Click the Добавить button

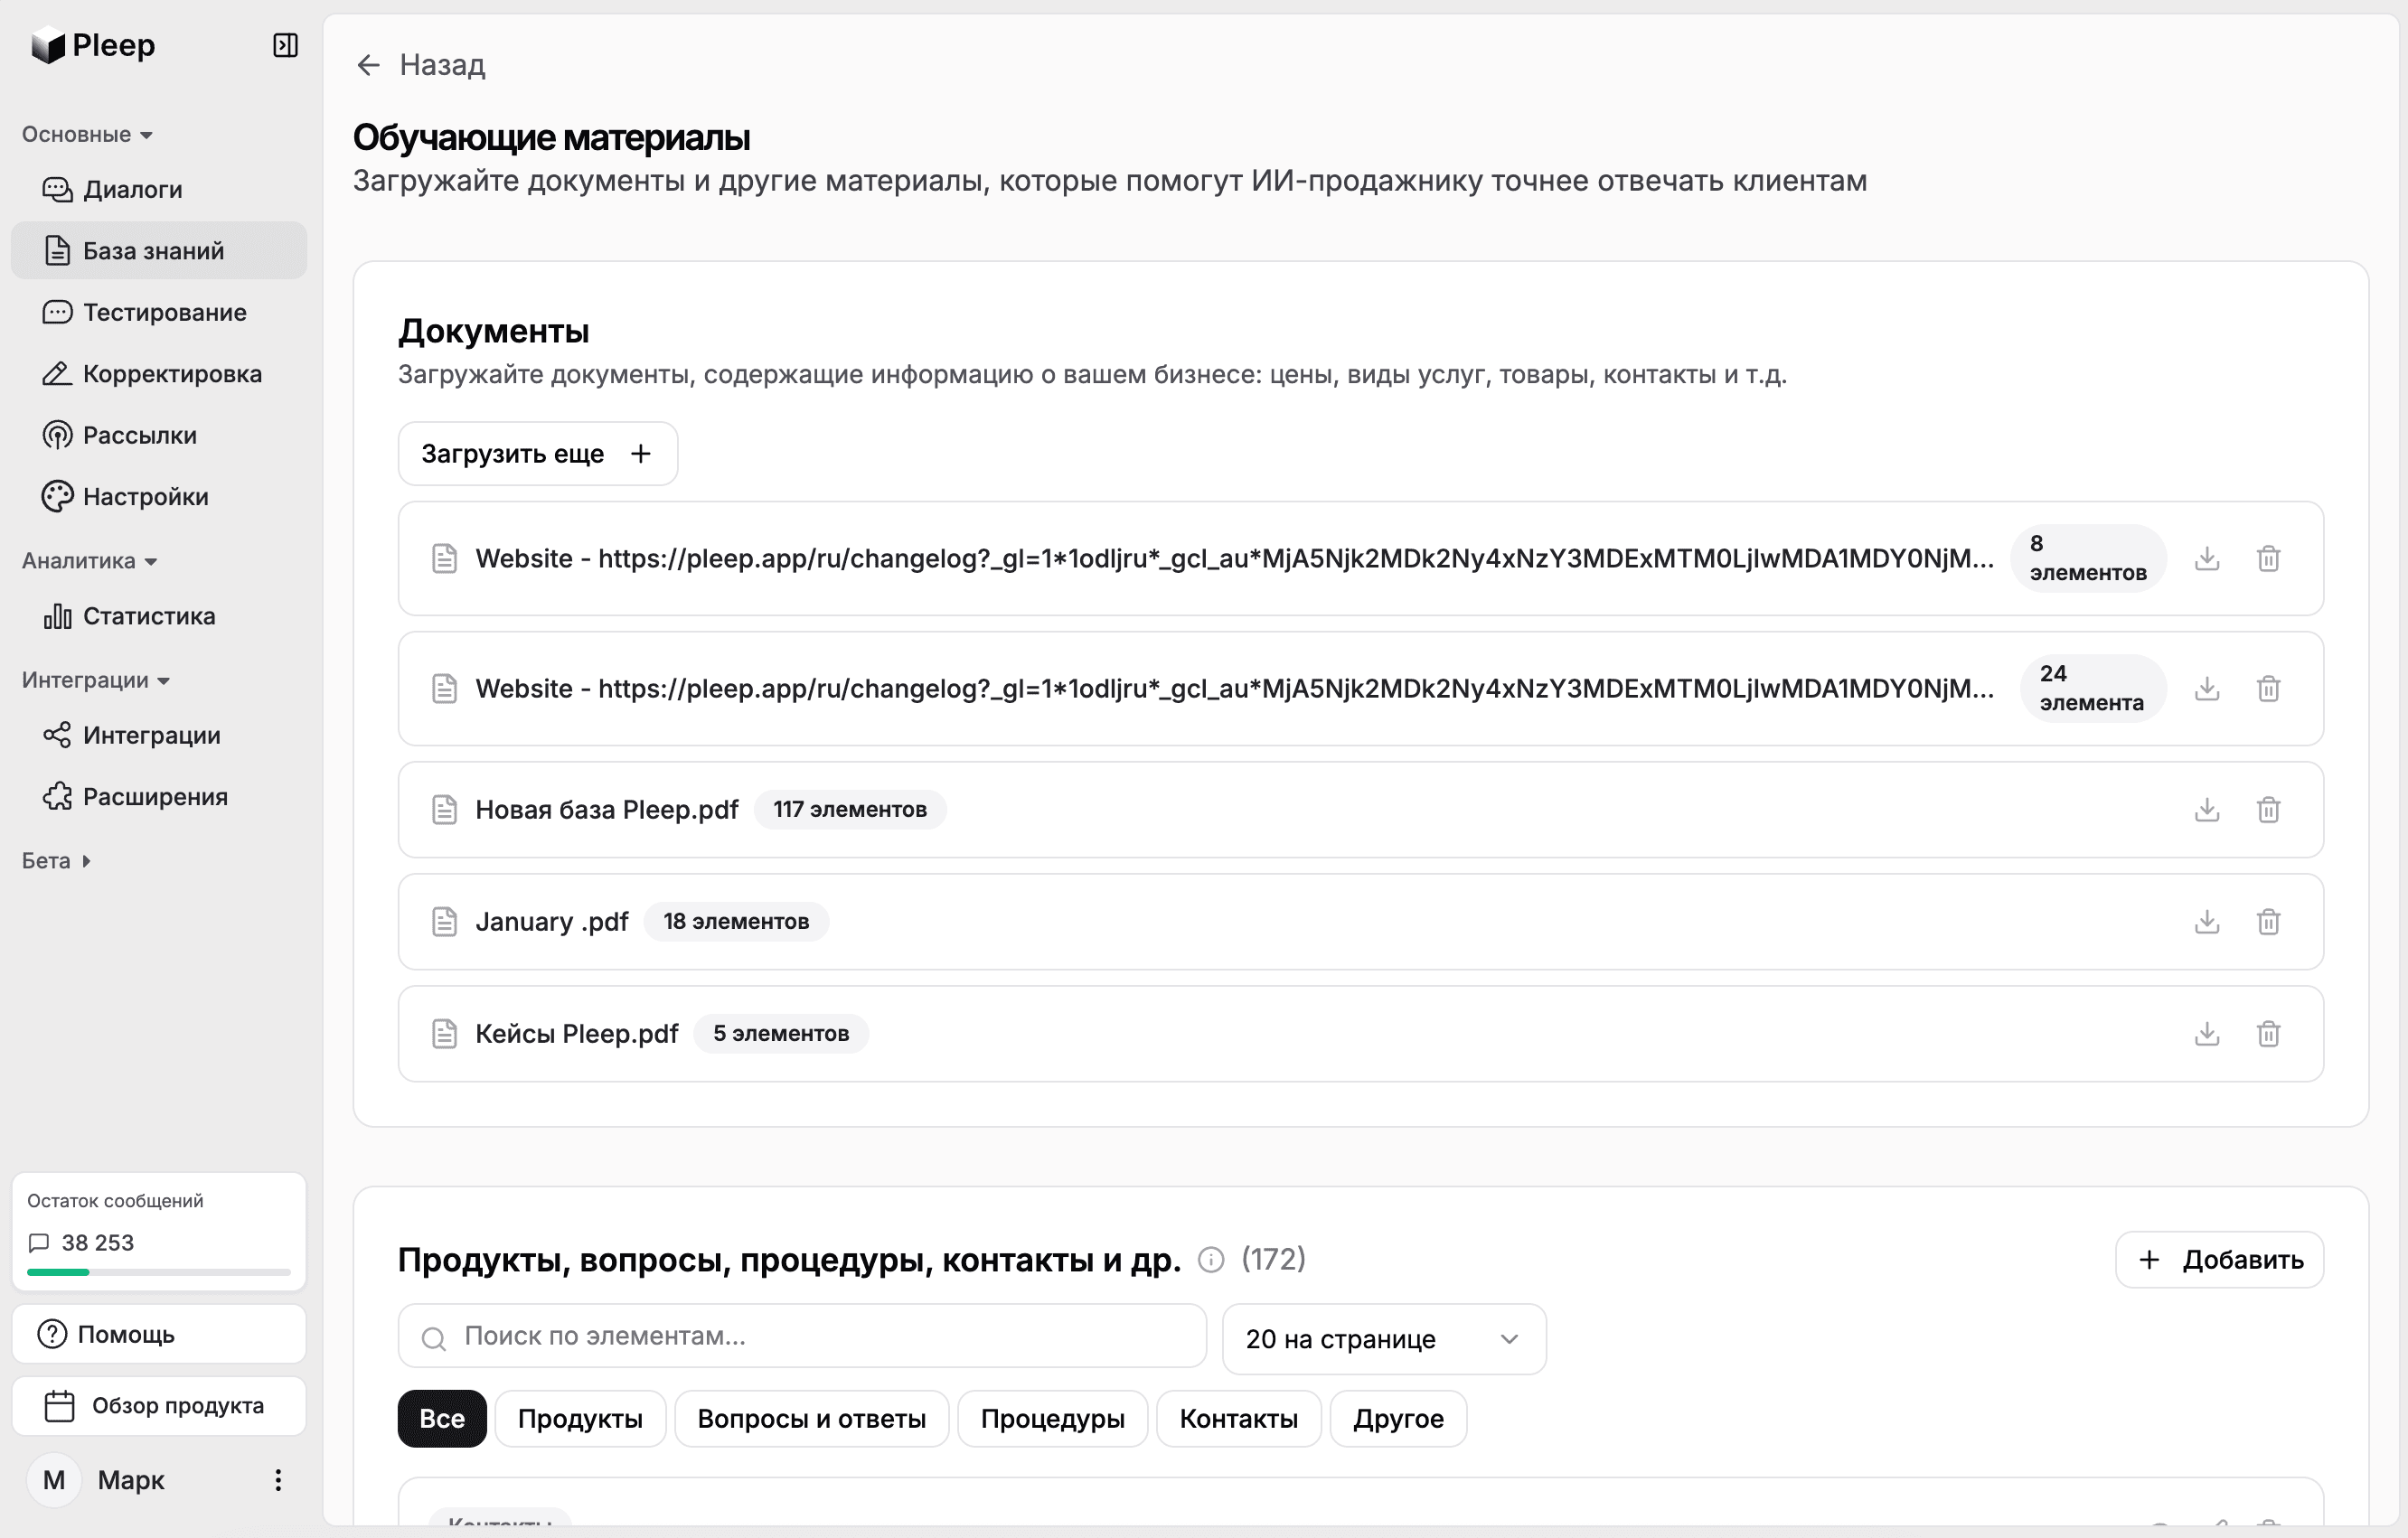(2219, 1259)
